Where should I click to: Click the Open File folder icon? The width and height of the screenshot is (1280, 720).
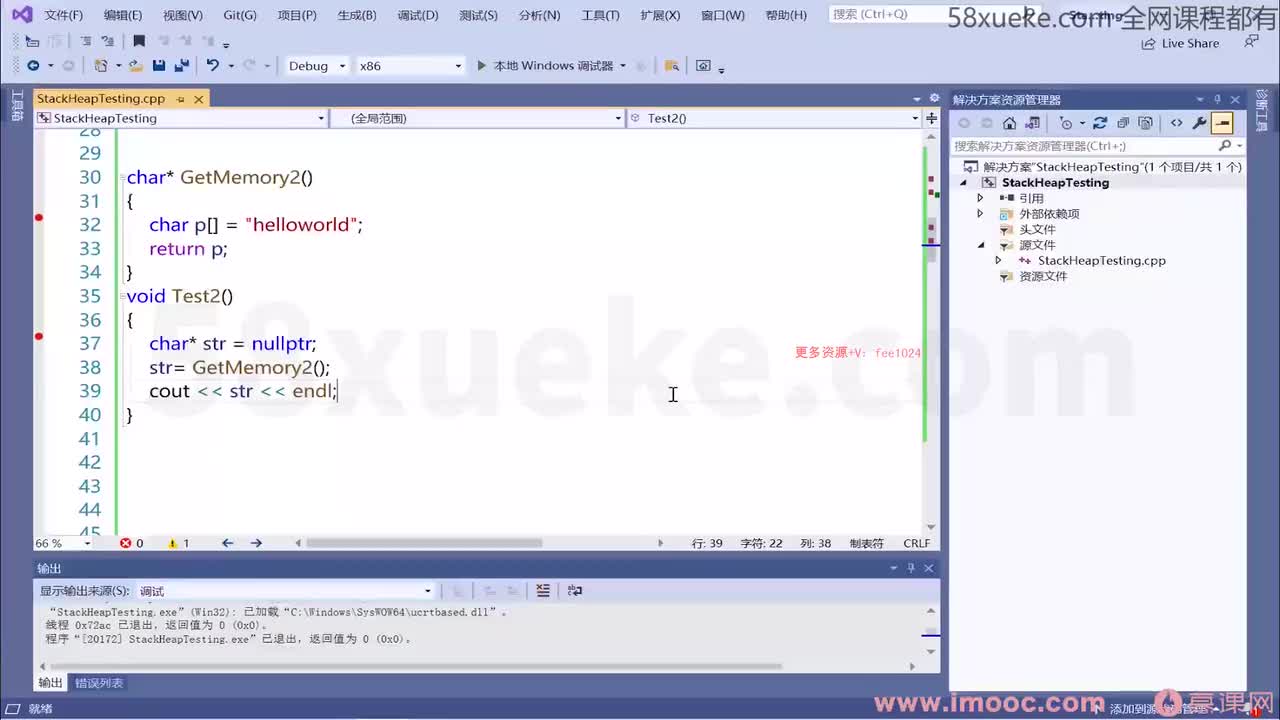136,65
